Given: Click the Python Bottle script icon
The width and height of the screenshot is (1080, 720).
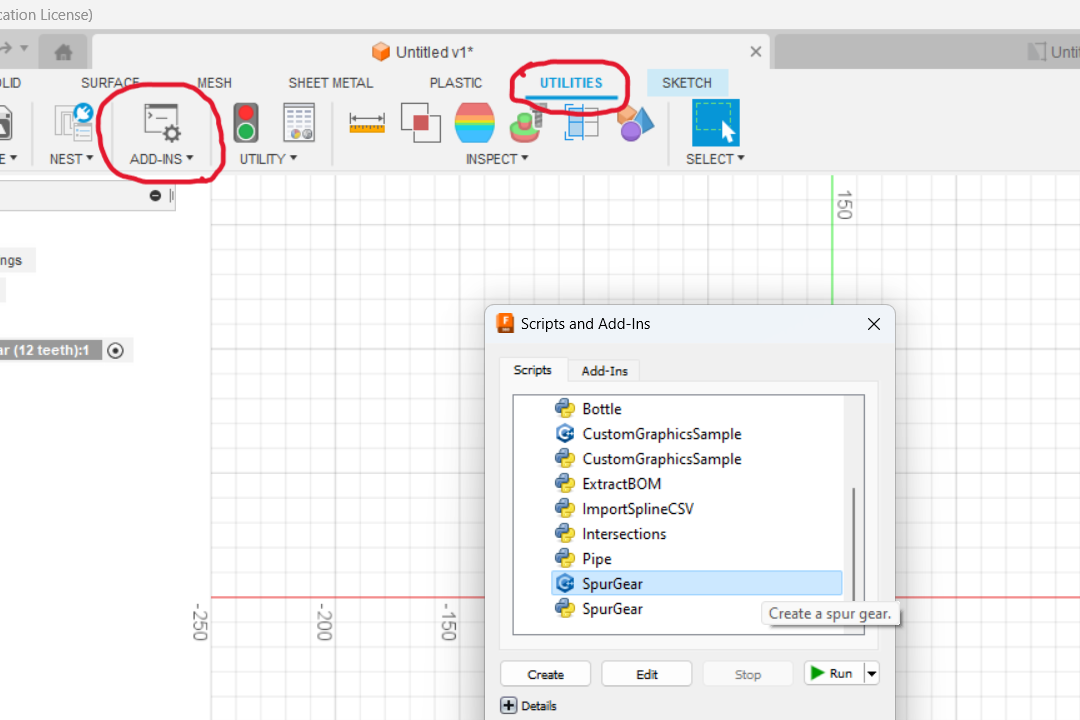Looking at the screenshot, I should point(565,409).
